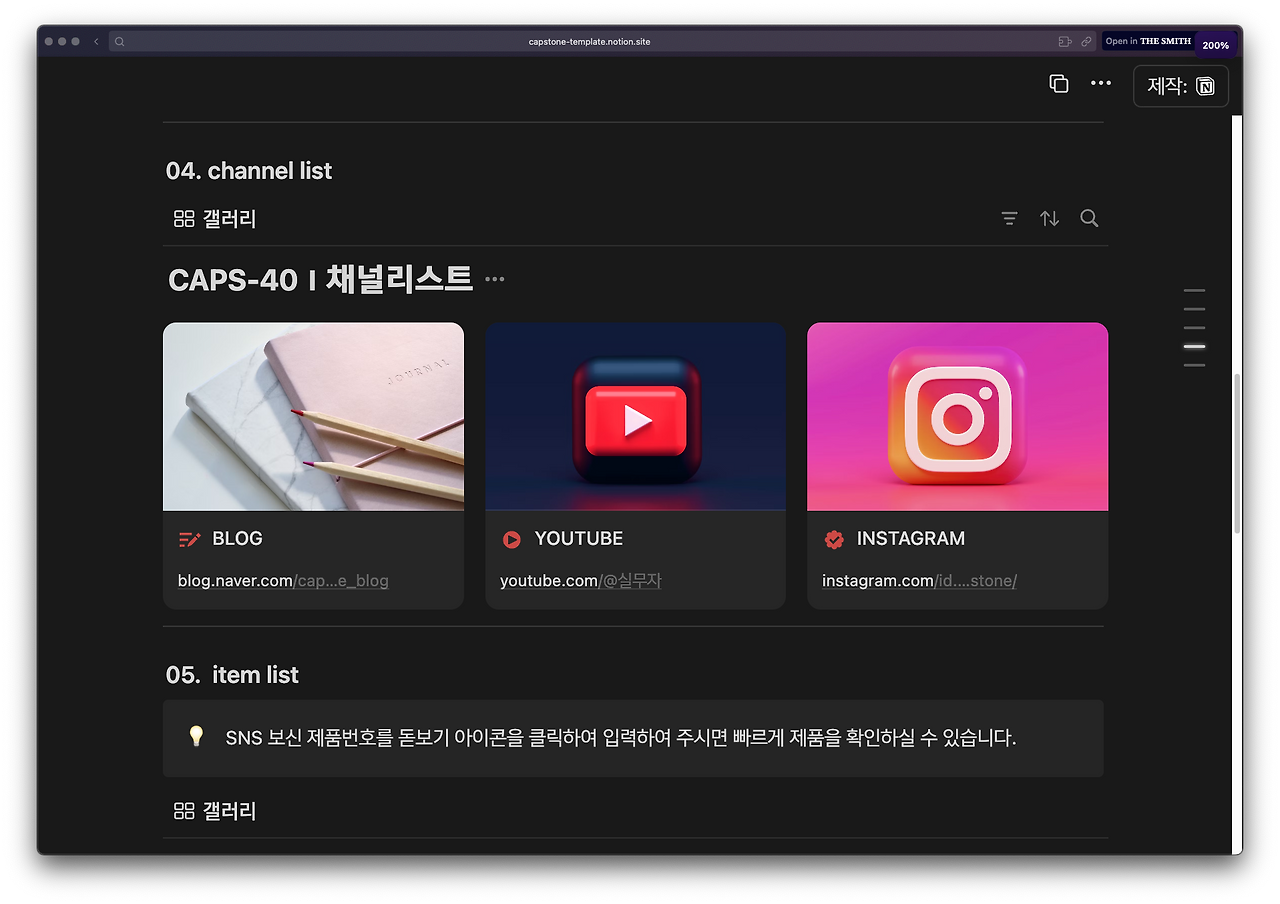Click the lightbulb icon in the callout

[x=196, y=737]
